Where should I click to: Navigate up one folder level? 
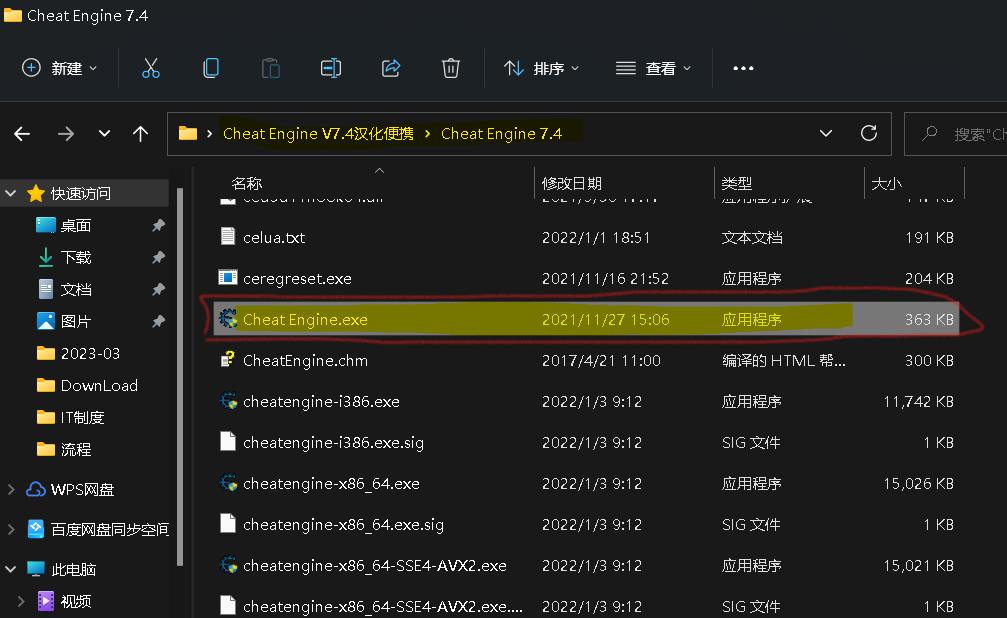click(x=140, y=133)
